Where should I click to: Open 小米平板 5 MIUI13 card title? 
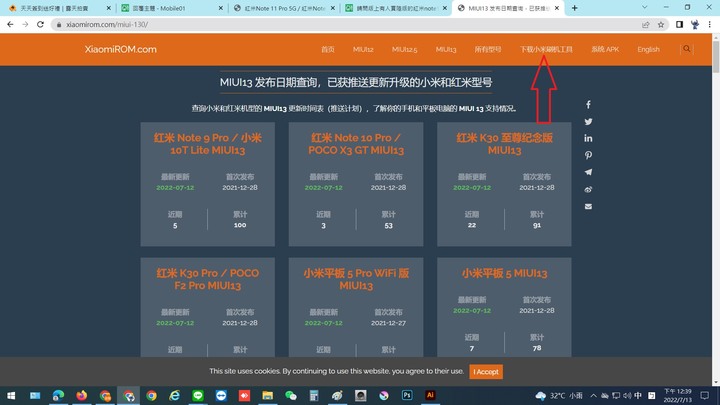click(x=504, y=273)
